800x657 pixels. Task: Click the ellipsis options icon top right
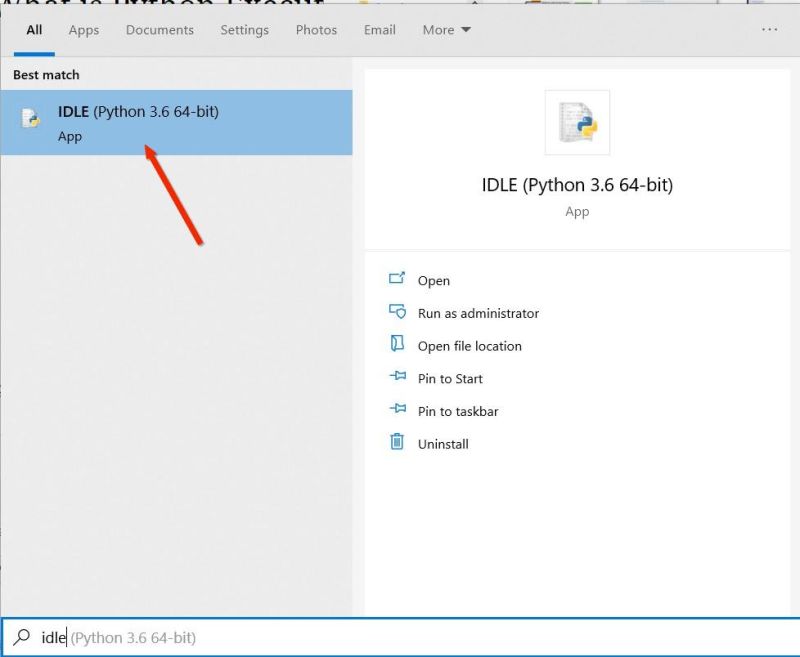(768, 30)
